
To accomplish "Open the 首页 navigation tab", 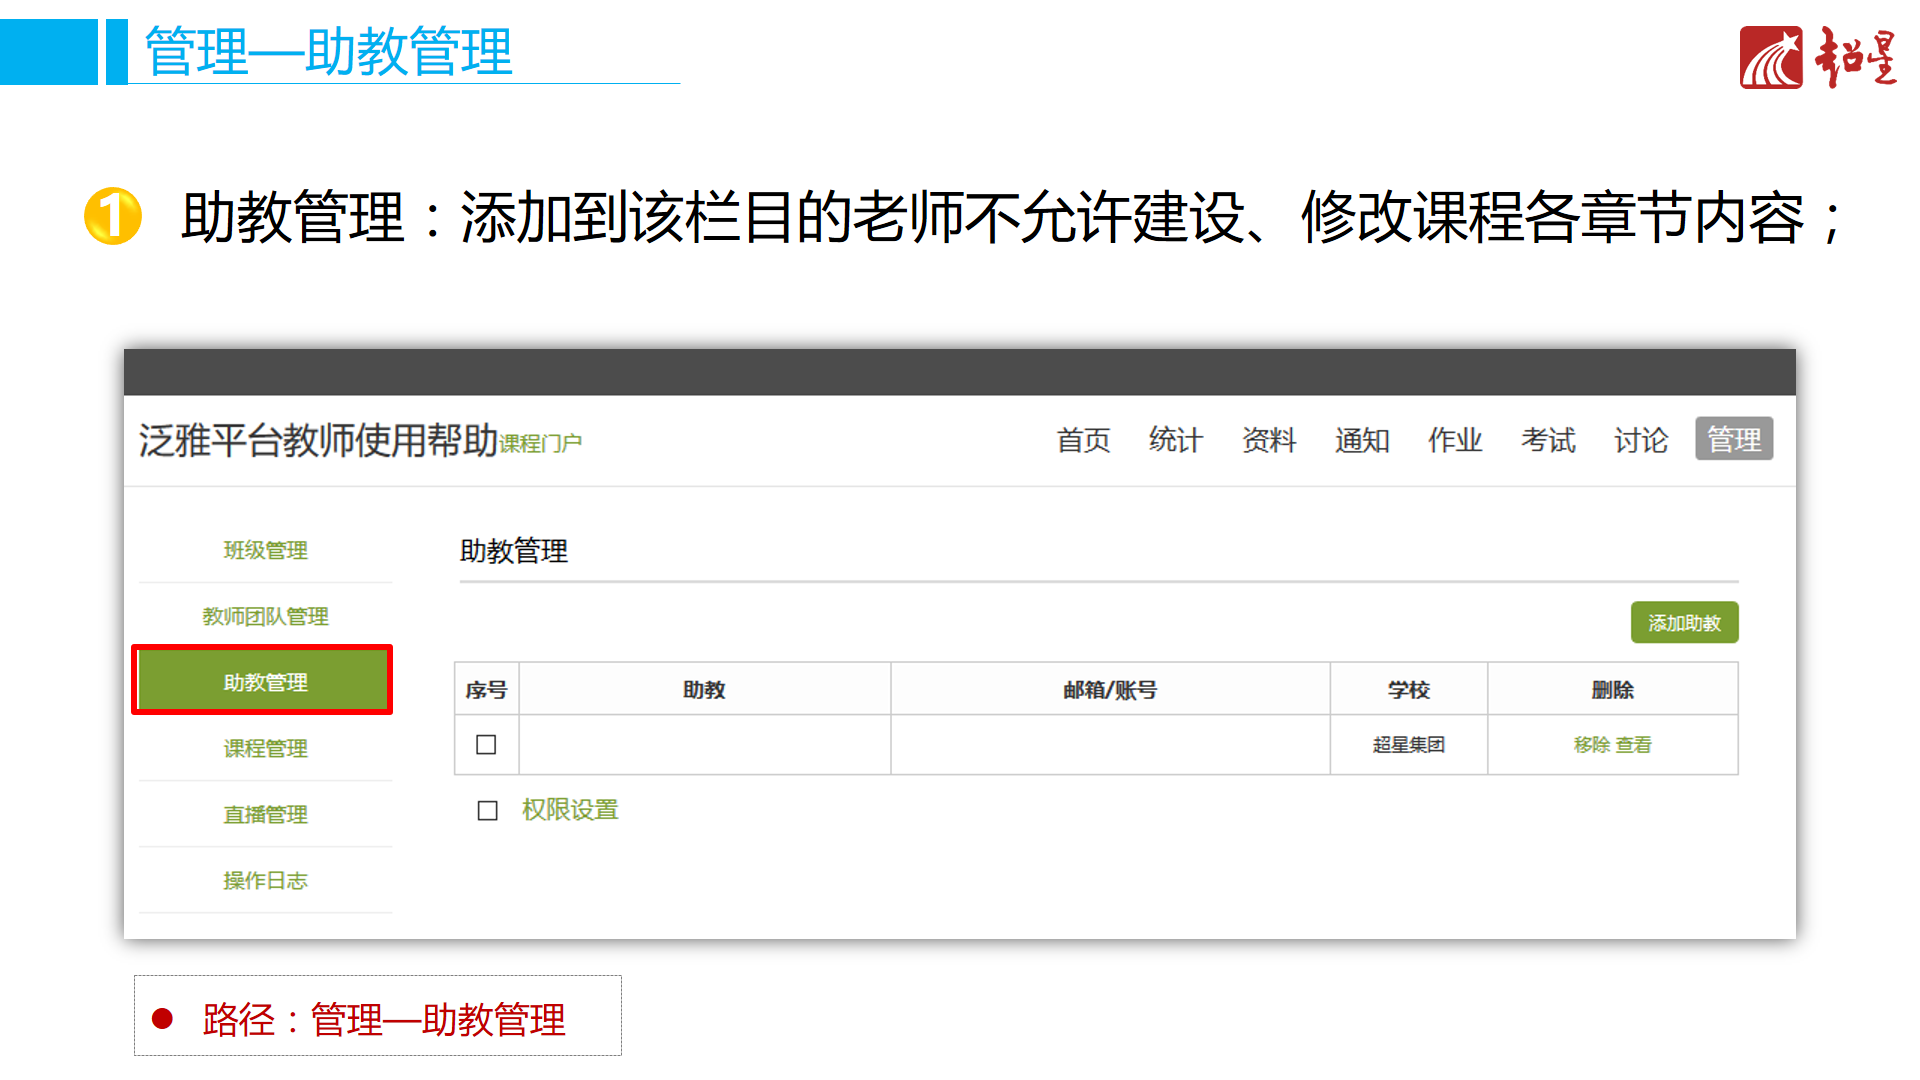I will (1083, 440).
